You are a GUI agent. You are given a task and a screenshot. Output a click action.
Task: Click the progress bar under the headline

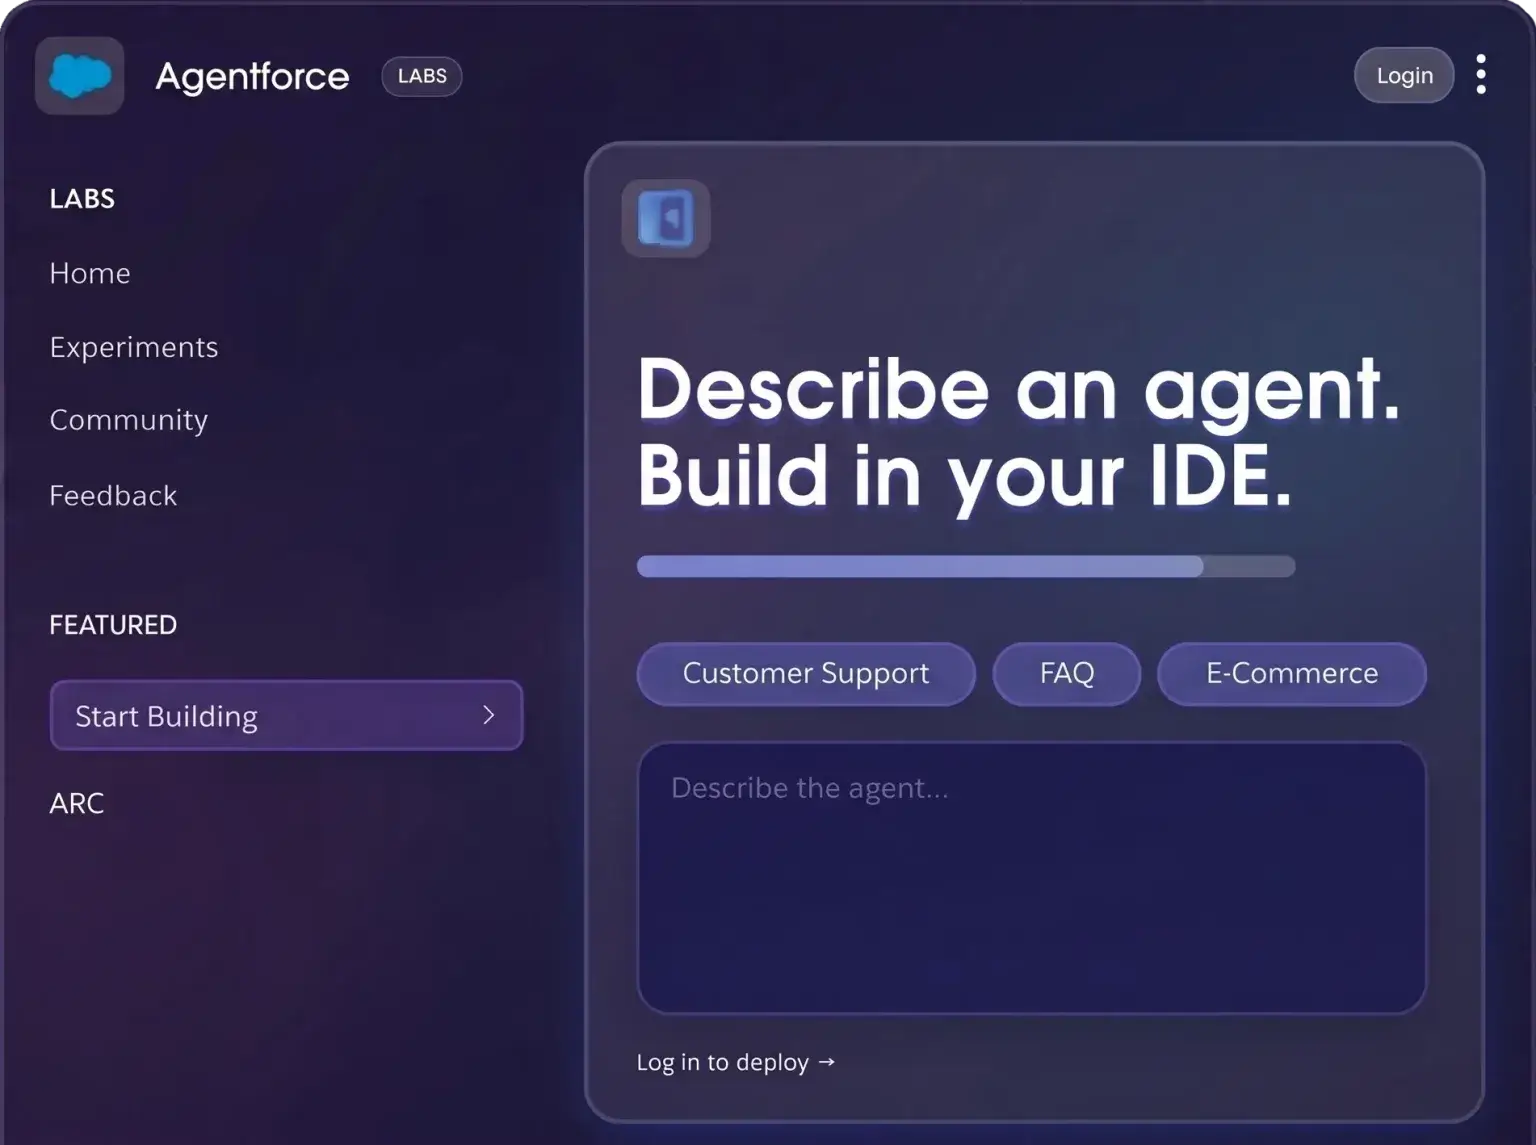pos(966,567)
